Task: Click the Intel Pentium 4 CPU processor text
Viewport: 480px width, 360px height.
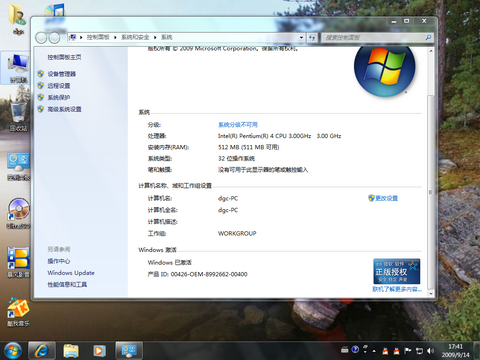Action: (x=279, y=136)
